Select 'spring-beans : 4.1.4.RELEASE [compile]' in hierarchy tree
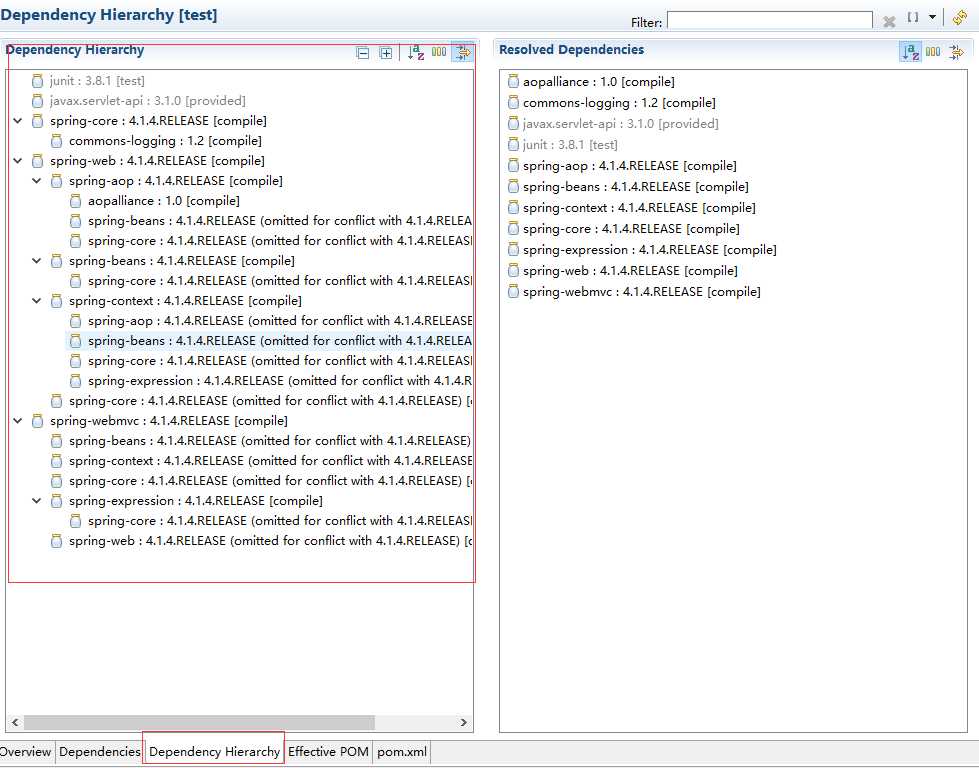 pyautogui.click(x=182, y=260)
